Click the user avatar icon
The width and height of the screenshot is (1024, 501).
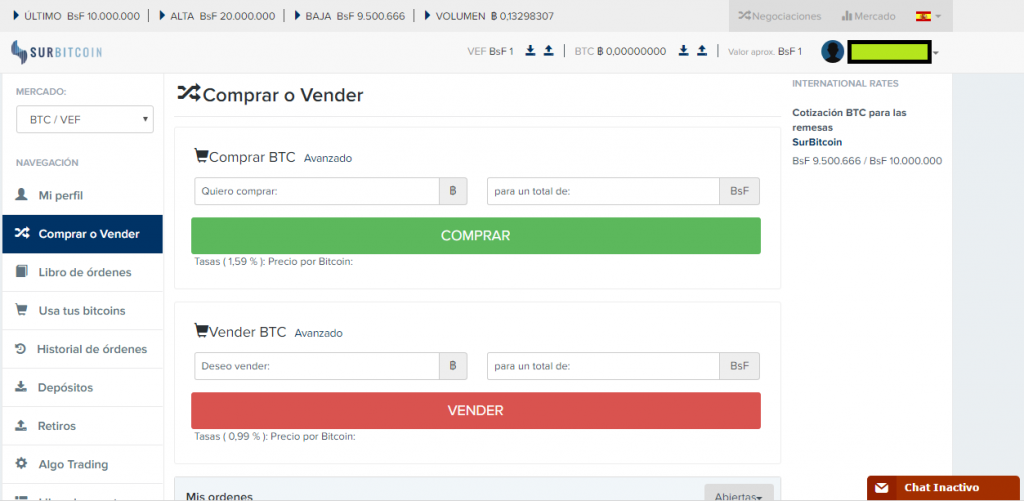coord(833,51)
